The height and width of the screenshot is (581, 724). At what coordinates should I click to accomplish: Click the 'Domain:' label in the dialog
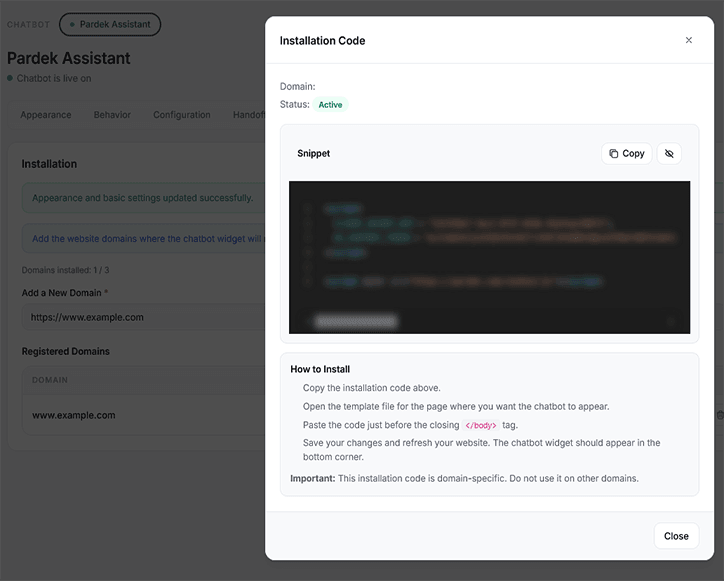pos(297,86)
